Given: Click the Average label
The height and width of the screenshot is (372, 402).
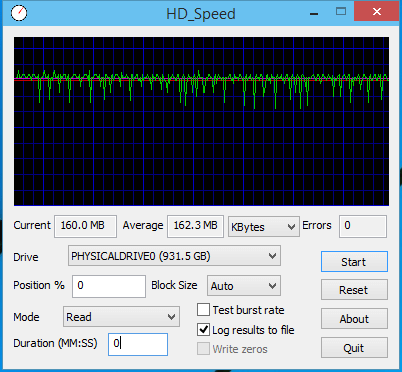Looking at the screenshot, I should (143, 226).
